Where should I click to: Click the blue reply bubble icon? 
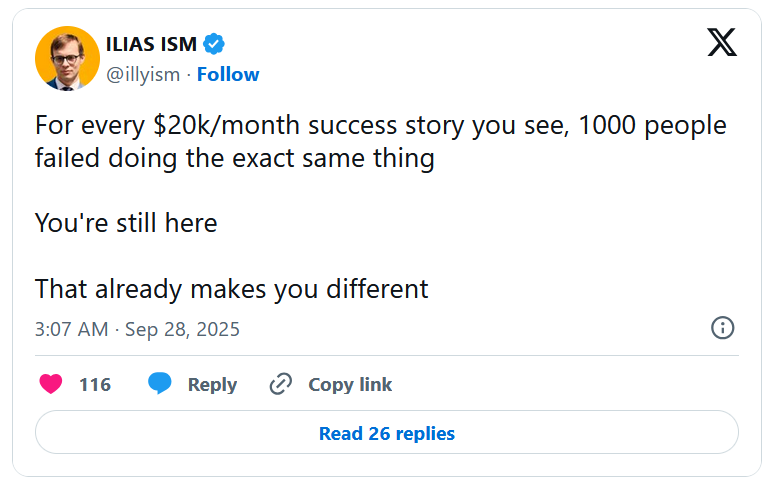point(160,384)
